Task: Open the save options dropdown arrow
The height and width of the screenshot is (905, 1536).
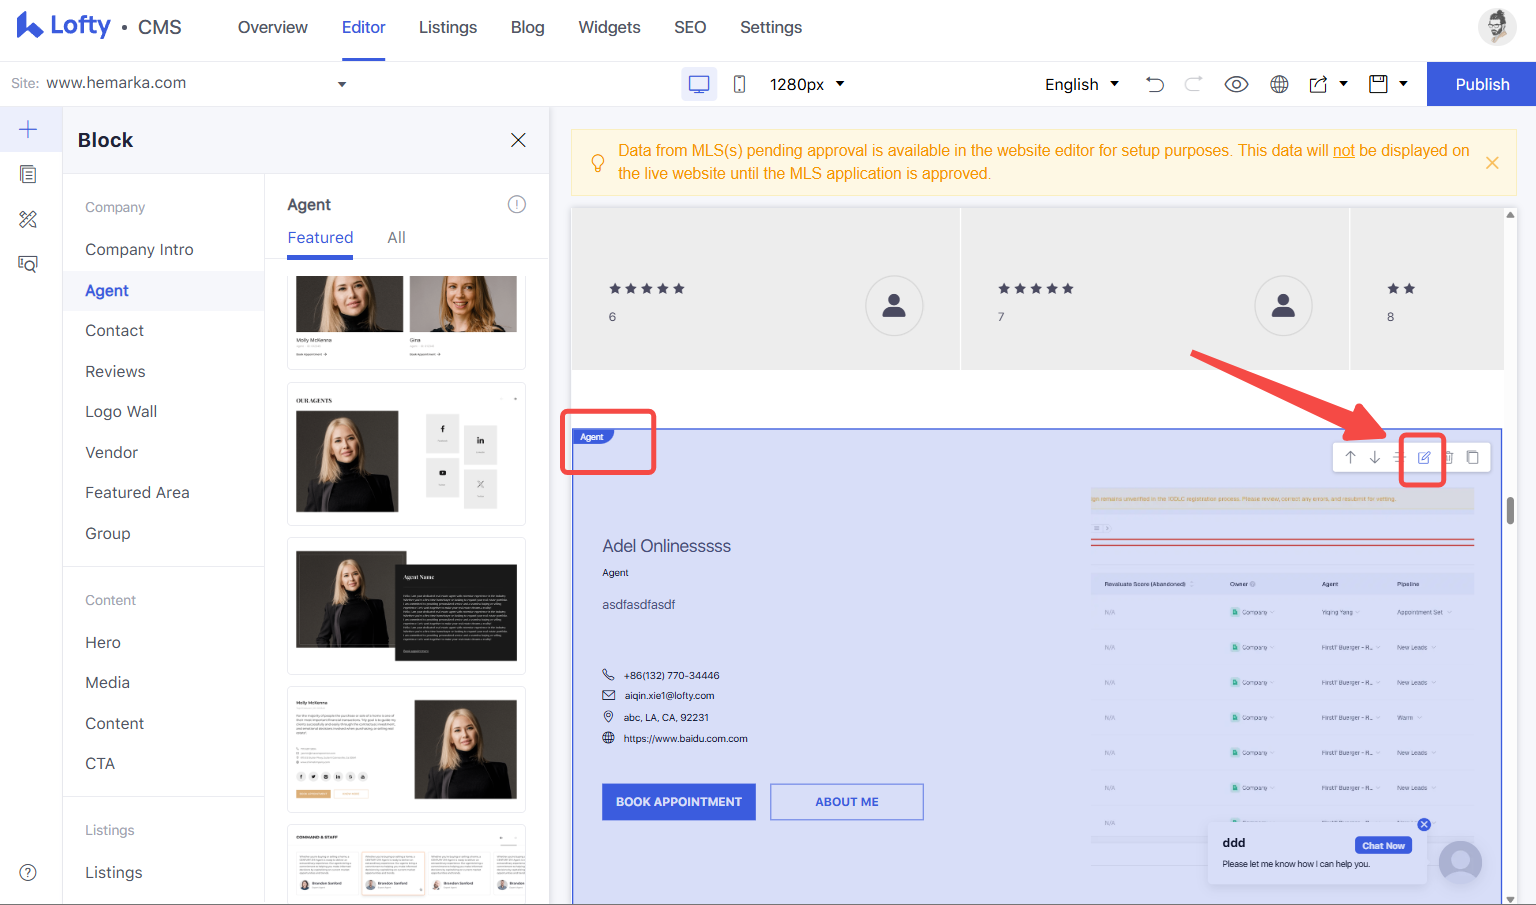Action: click(x=1403, y=84)
